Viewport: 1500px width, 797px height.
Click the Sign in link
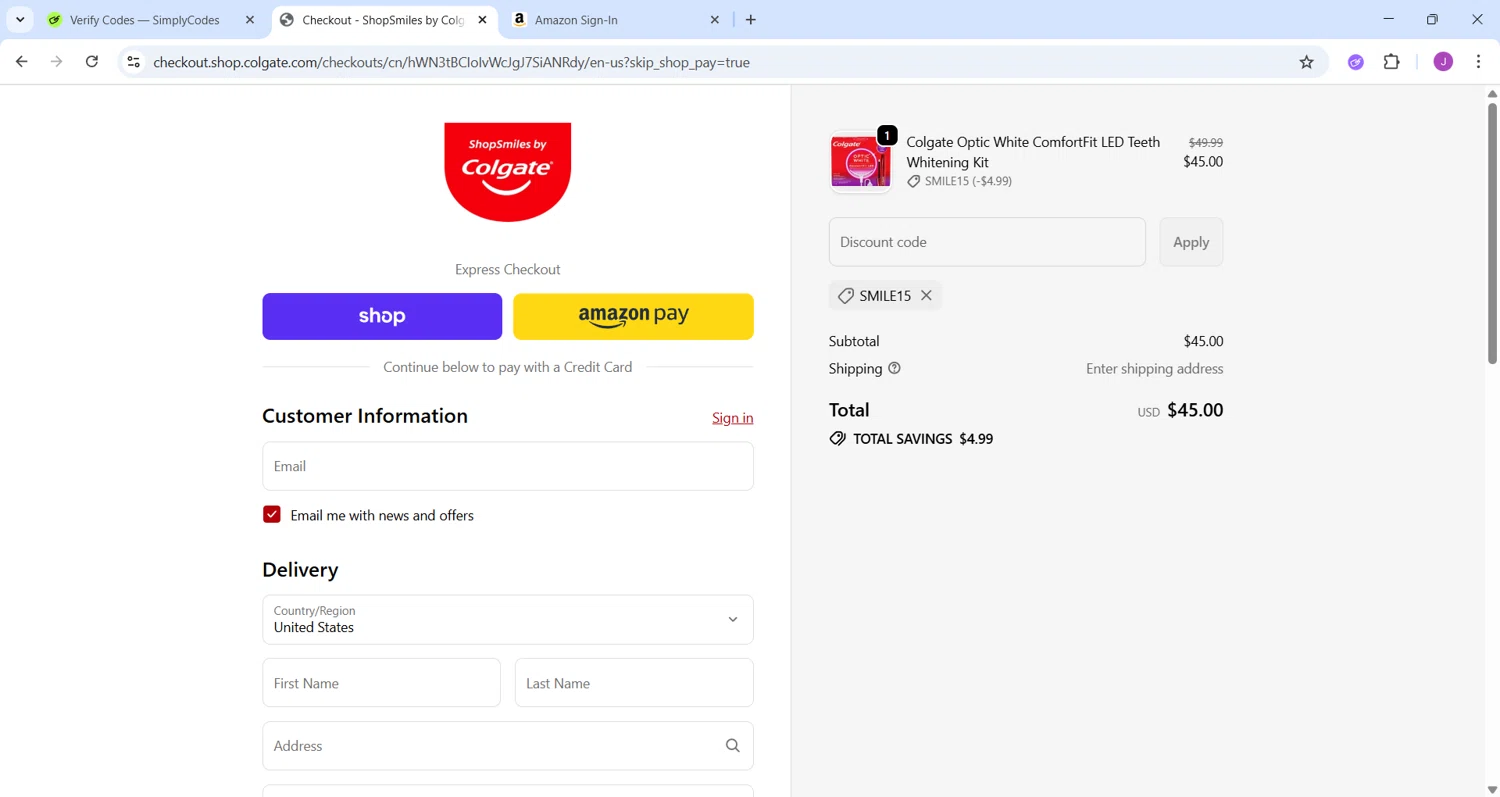pos(732,418)
